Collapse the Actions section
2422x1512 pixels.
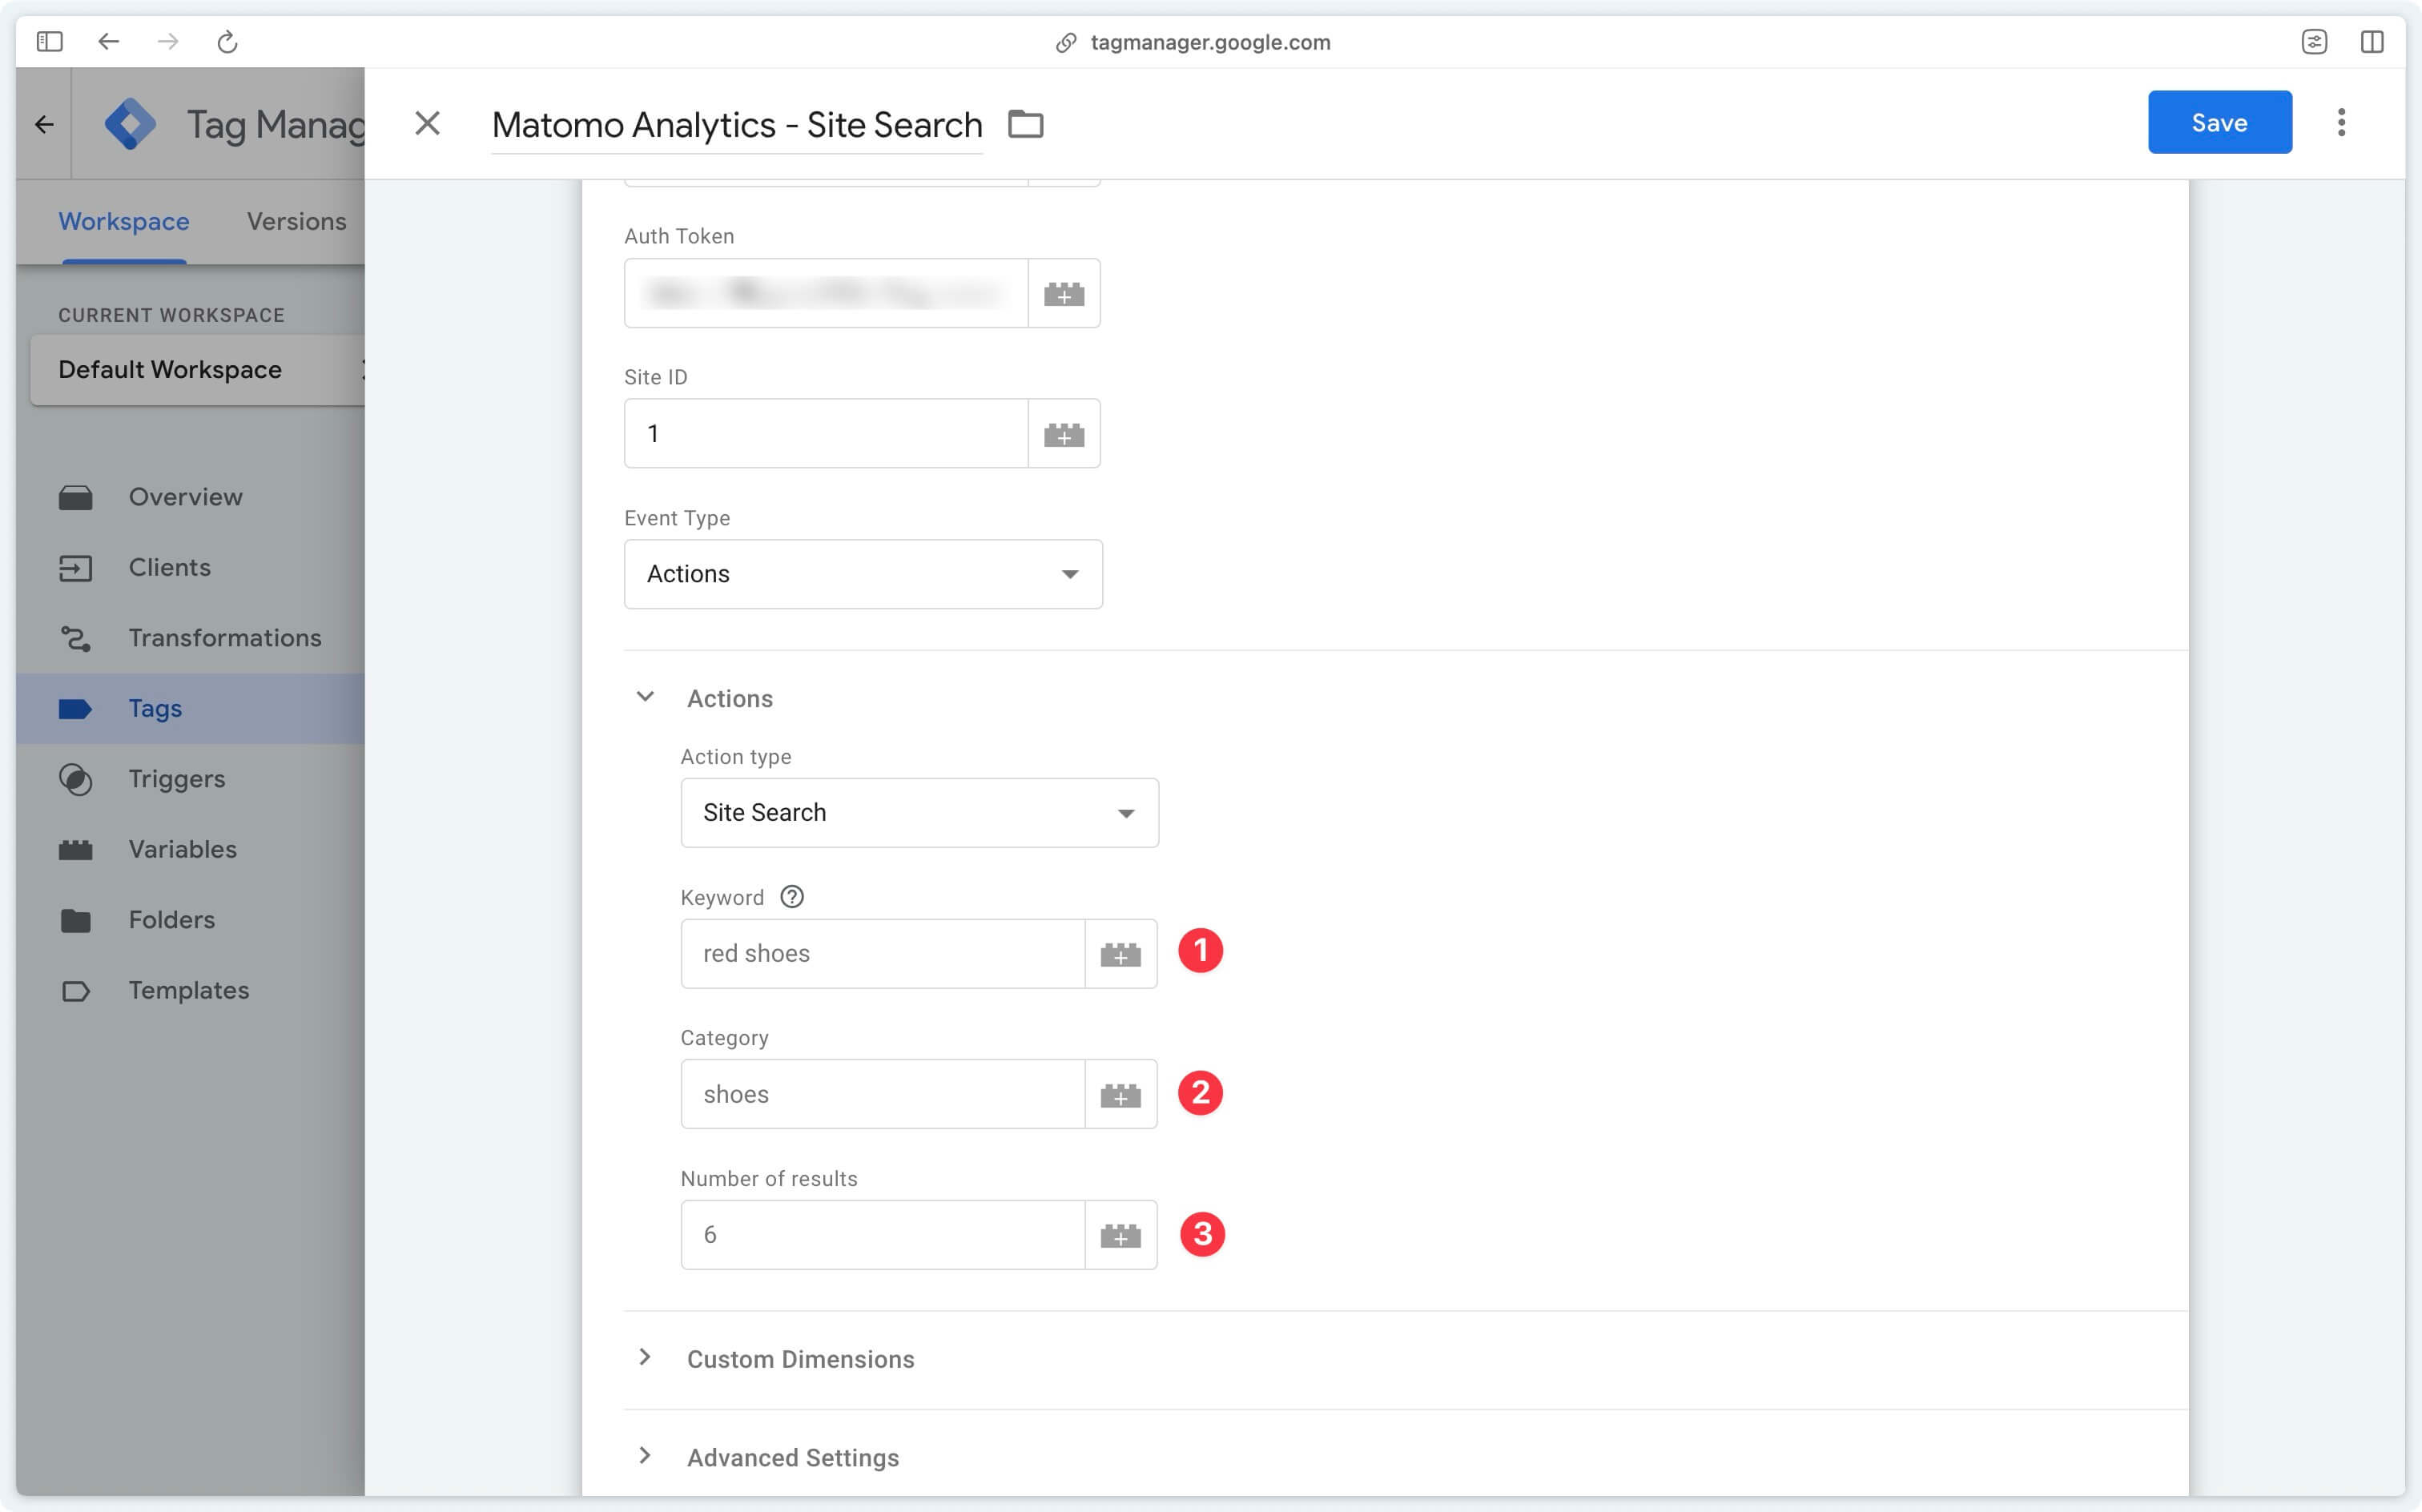646,697
